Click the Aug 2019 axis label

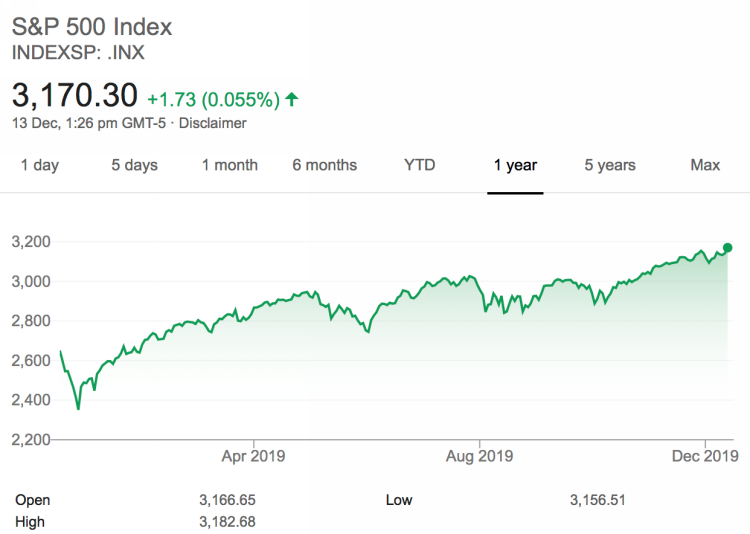(x=479, y=456)
